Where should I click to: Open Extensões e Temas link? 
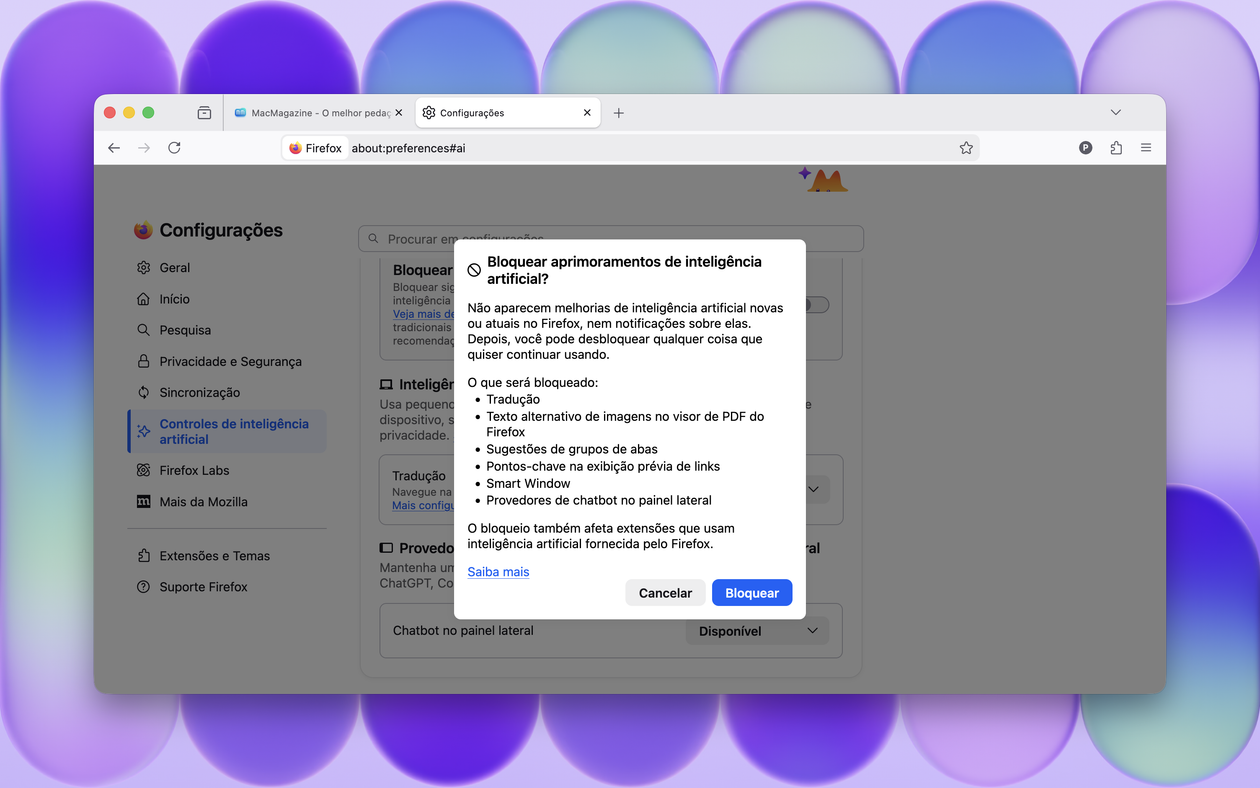pos(227,556)
